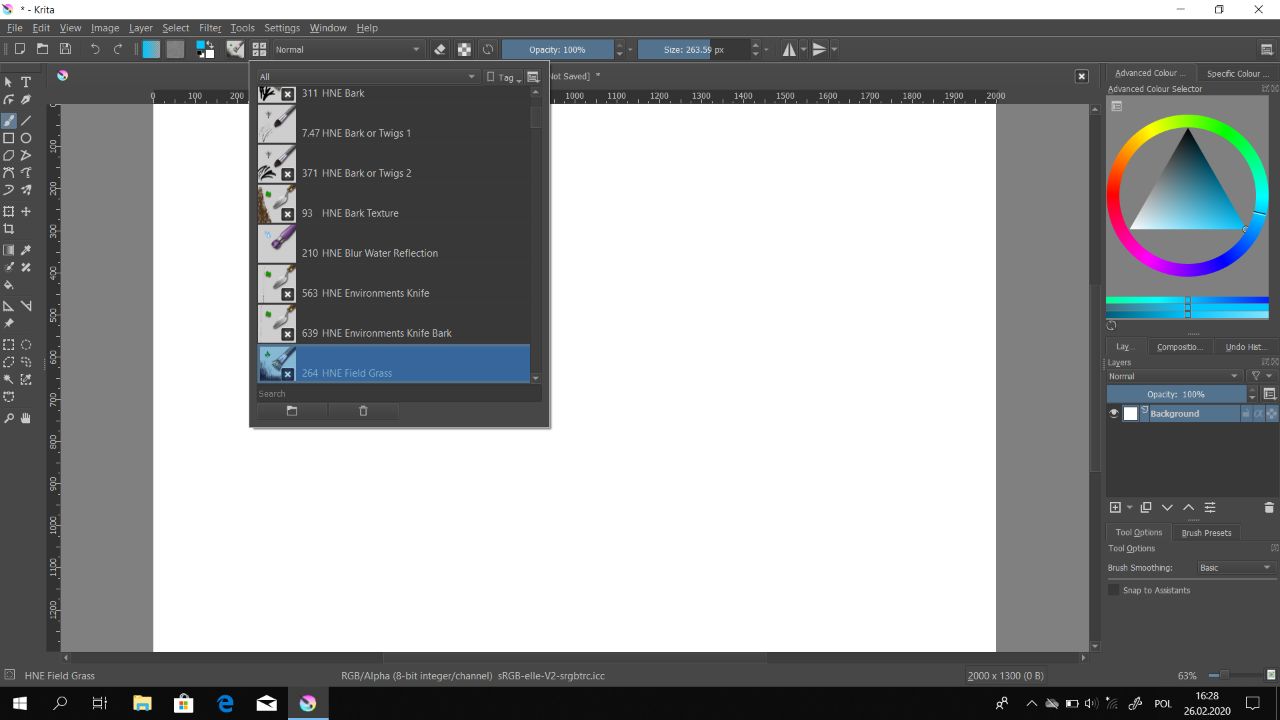Switch to Undo History tab
1280x720 pixels.
(1246, 347)
